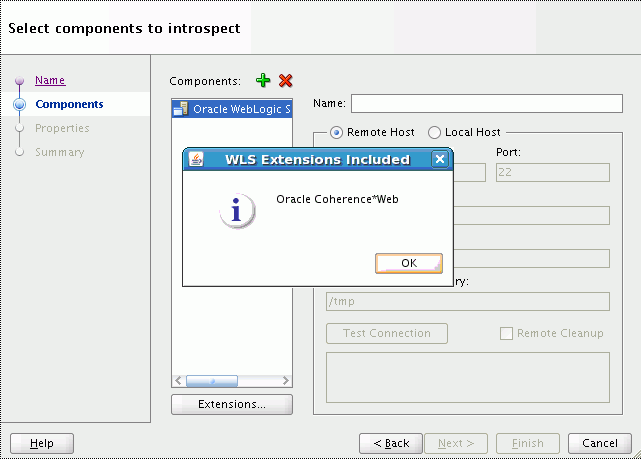Select the Components wizard step
Viewport: 641px width, 459px height.
pos(69,104)
